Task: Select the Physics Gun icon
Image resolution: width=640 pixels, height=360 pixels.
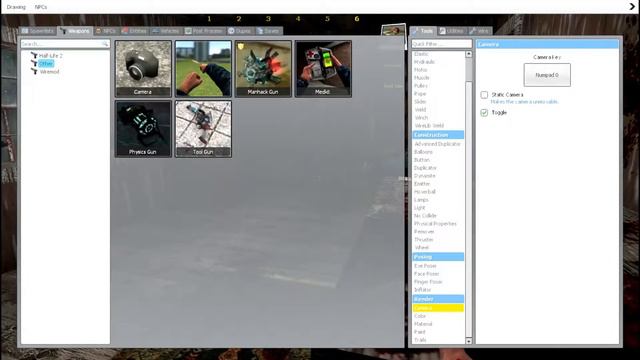Action: point(143,129)
